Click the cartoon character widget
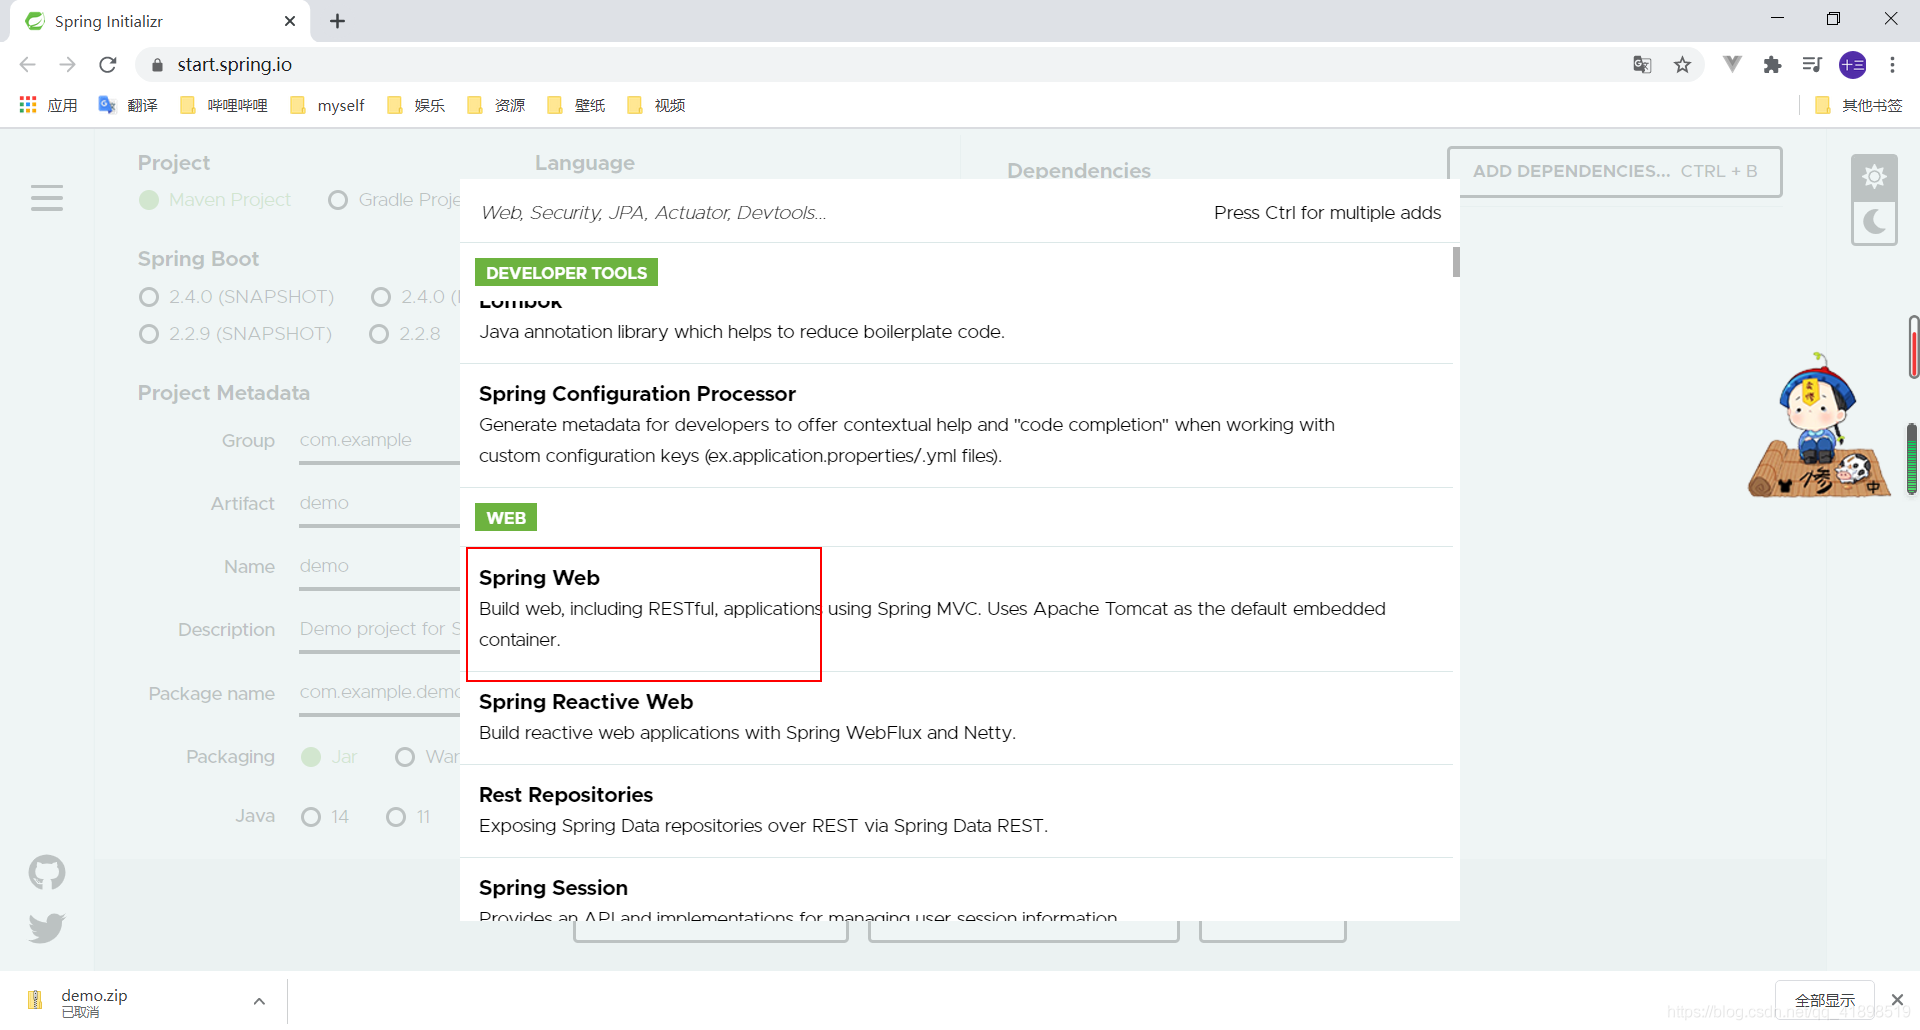 (1819, 425)
